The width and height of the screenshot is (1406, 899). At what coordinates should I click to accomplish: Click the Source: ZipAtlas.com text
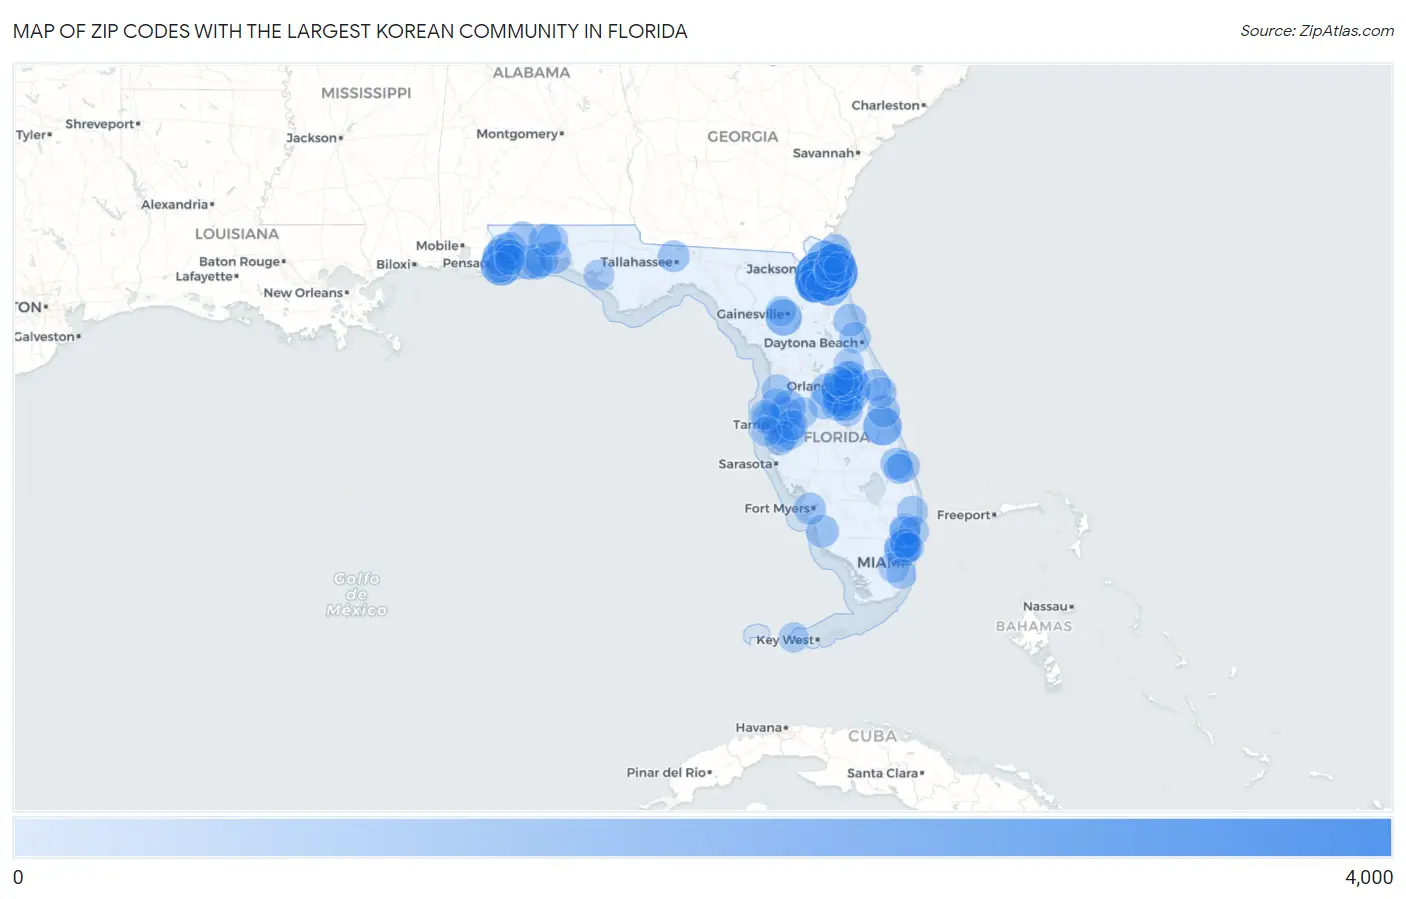(1317, 31)
